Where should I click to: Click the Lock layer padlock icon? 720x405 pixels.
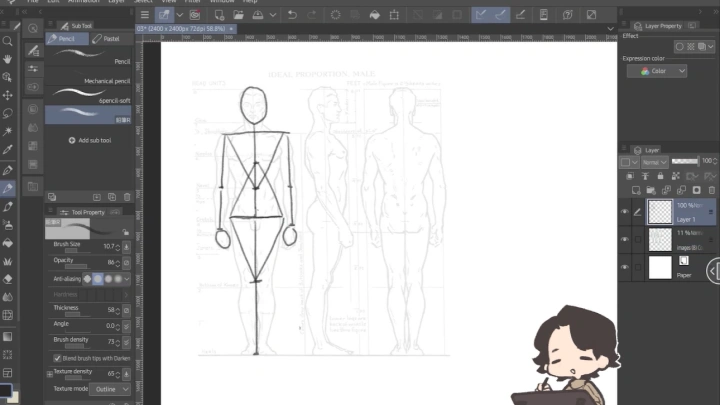click(660, 176)
